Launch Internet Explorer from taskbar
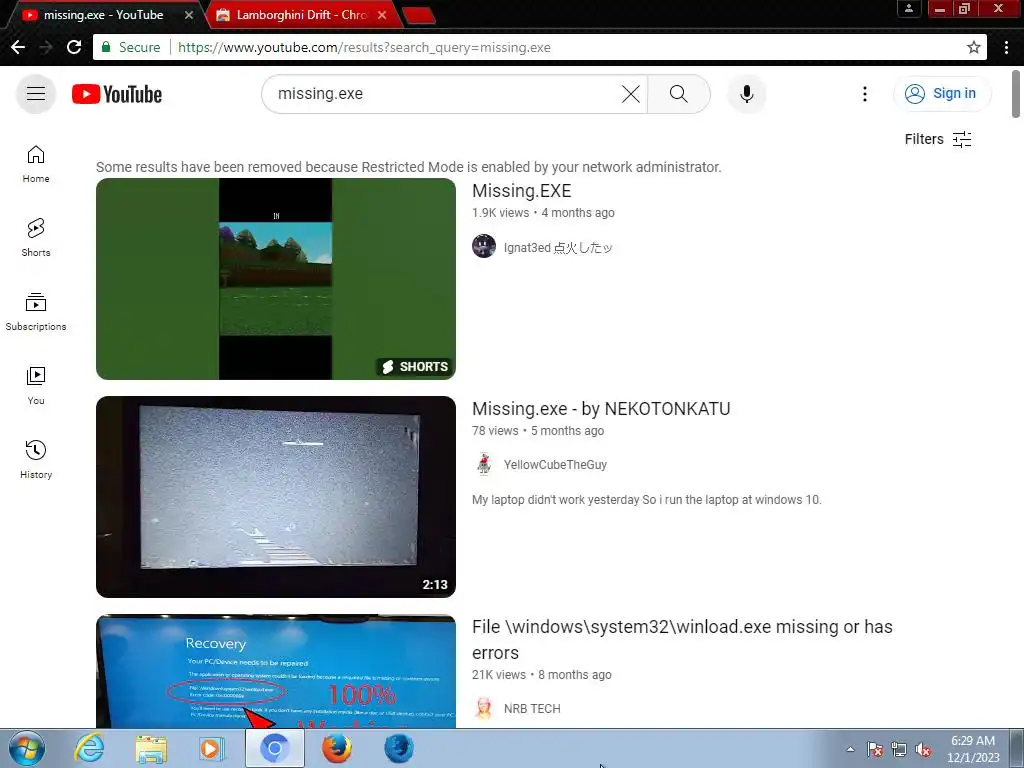Viewport: 1024px width, 768px height. [89, 748]
